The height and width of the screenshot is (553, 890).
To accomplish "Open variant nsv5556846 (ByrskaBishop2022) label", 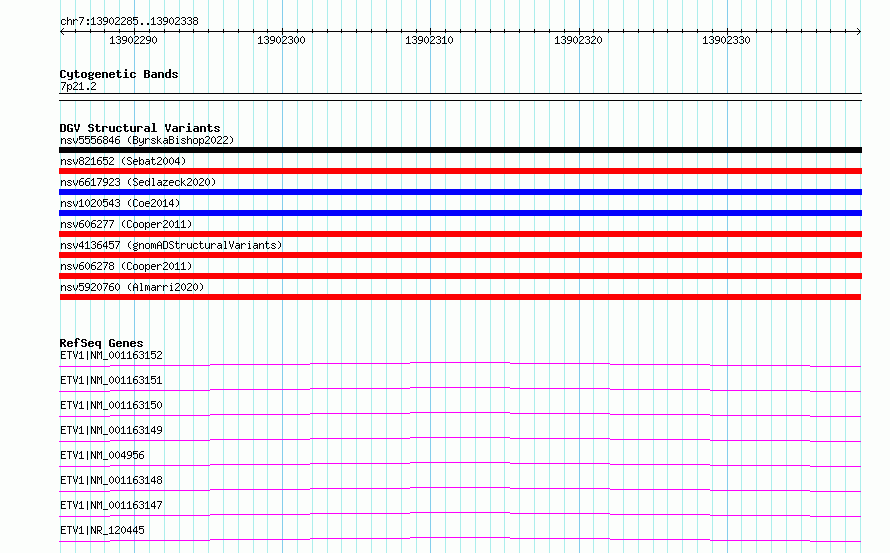I will pyautogui.click(x=147, y=140).
